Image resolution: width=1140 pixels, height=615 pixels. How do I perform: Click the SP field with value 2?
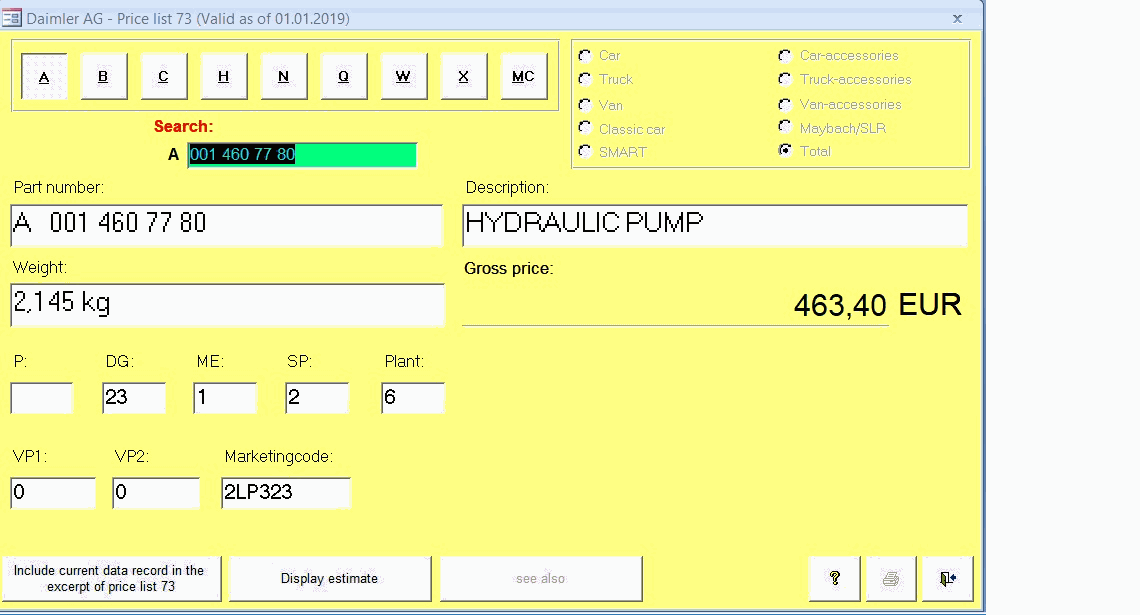[317, 398]
